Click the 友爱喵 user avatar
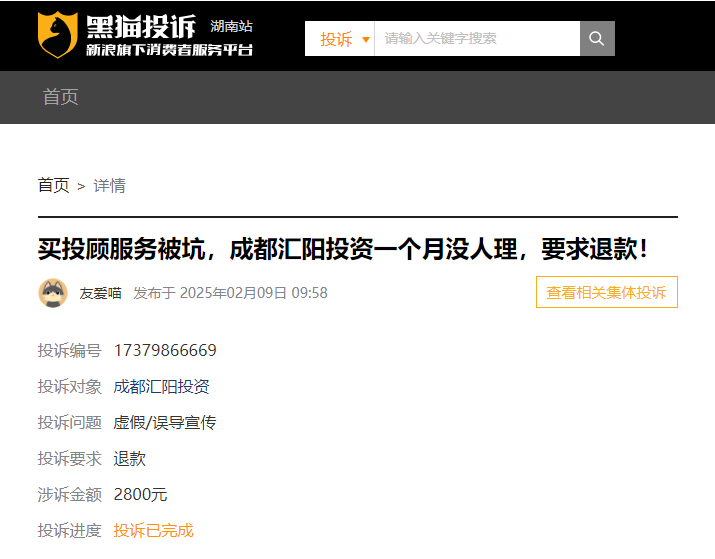Image resolution: width=715 pixels, height=559 pixels. 53,293
